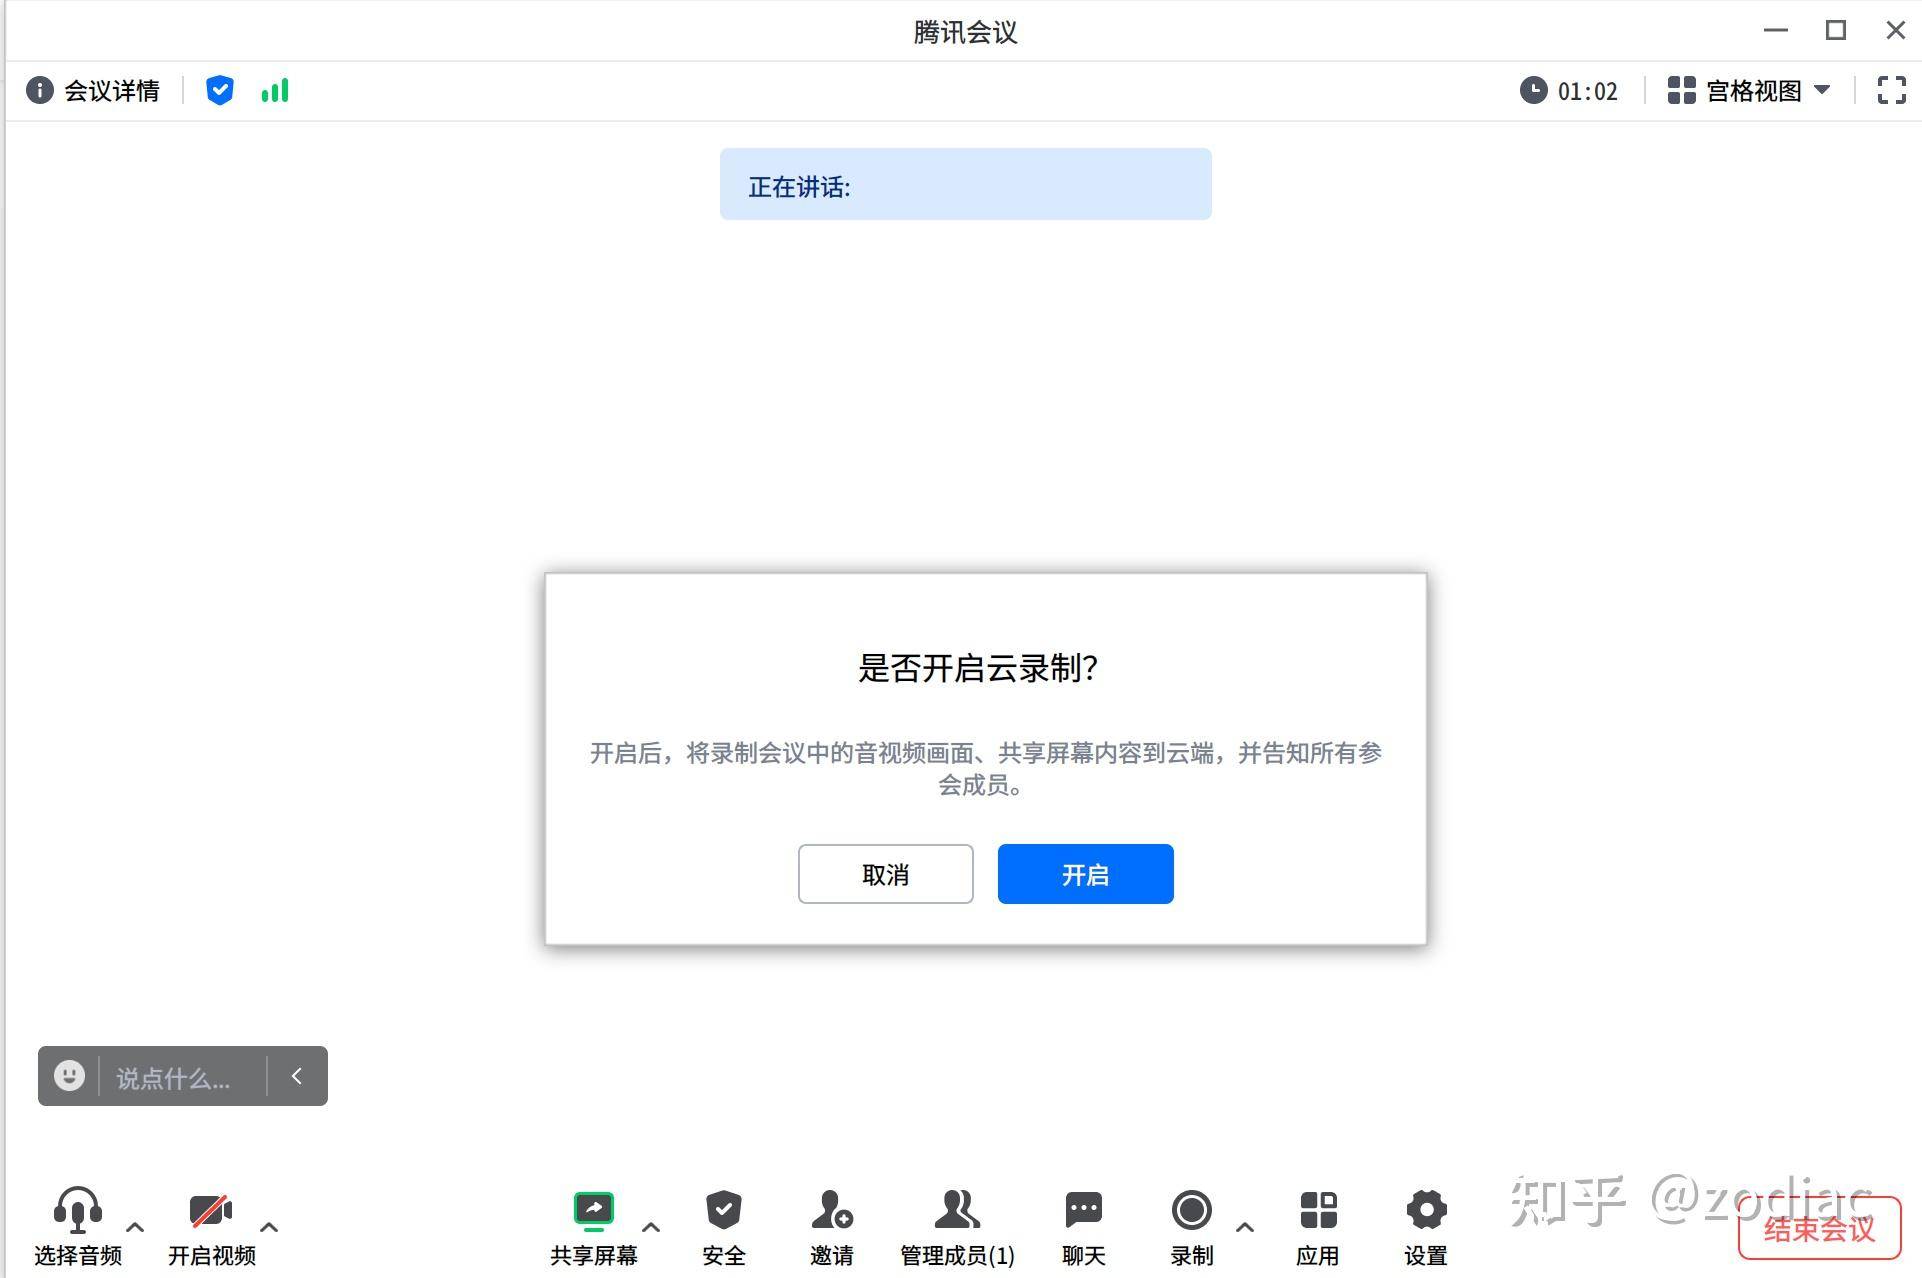Image resolution: width=1922 pixels, height=1278 pixels.
Task: Expand video options arrow next to 开启视频
Action: point(269,1227)
